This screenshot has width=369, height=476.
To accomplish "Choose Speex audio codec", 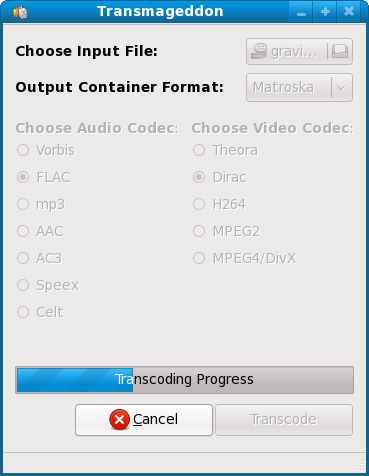I will [48, 285].
